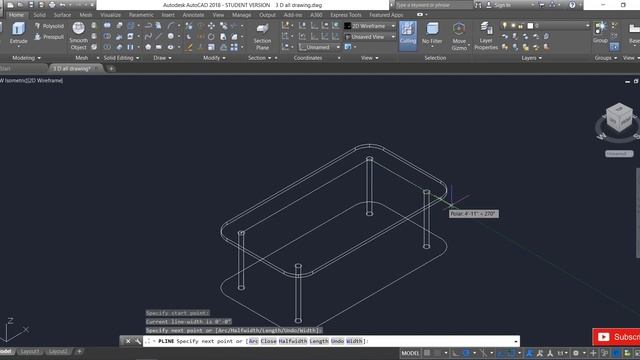This screenshot has height=360, width=640.
Task: Select the Rectangle tool in Draw panel
Action: tap(159, 47)
